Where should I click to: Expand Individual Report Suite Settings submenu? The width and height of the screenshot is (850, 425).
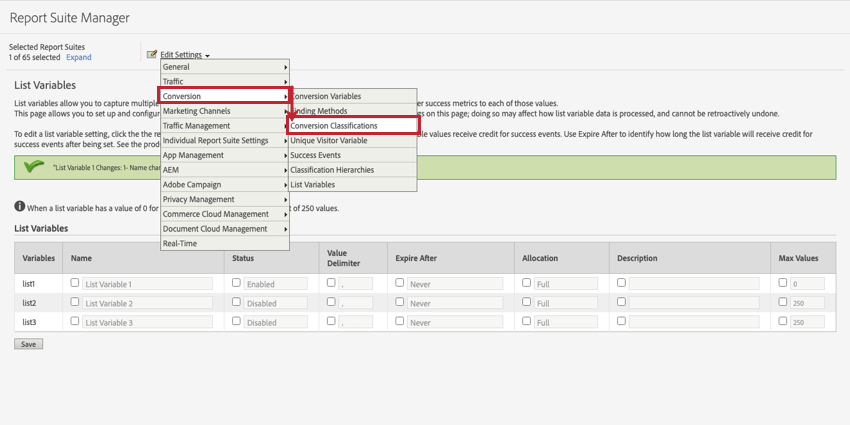pyautogui.click(x=224, y=140)
